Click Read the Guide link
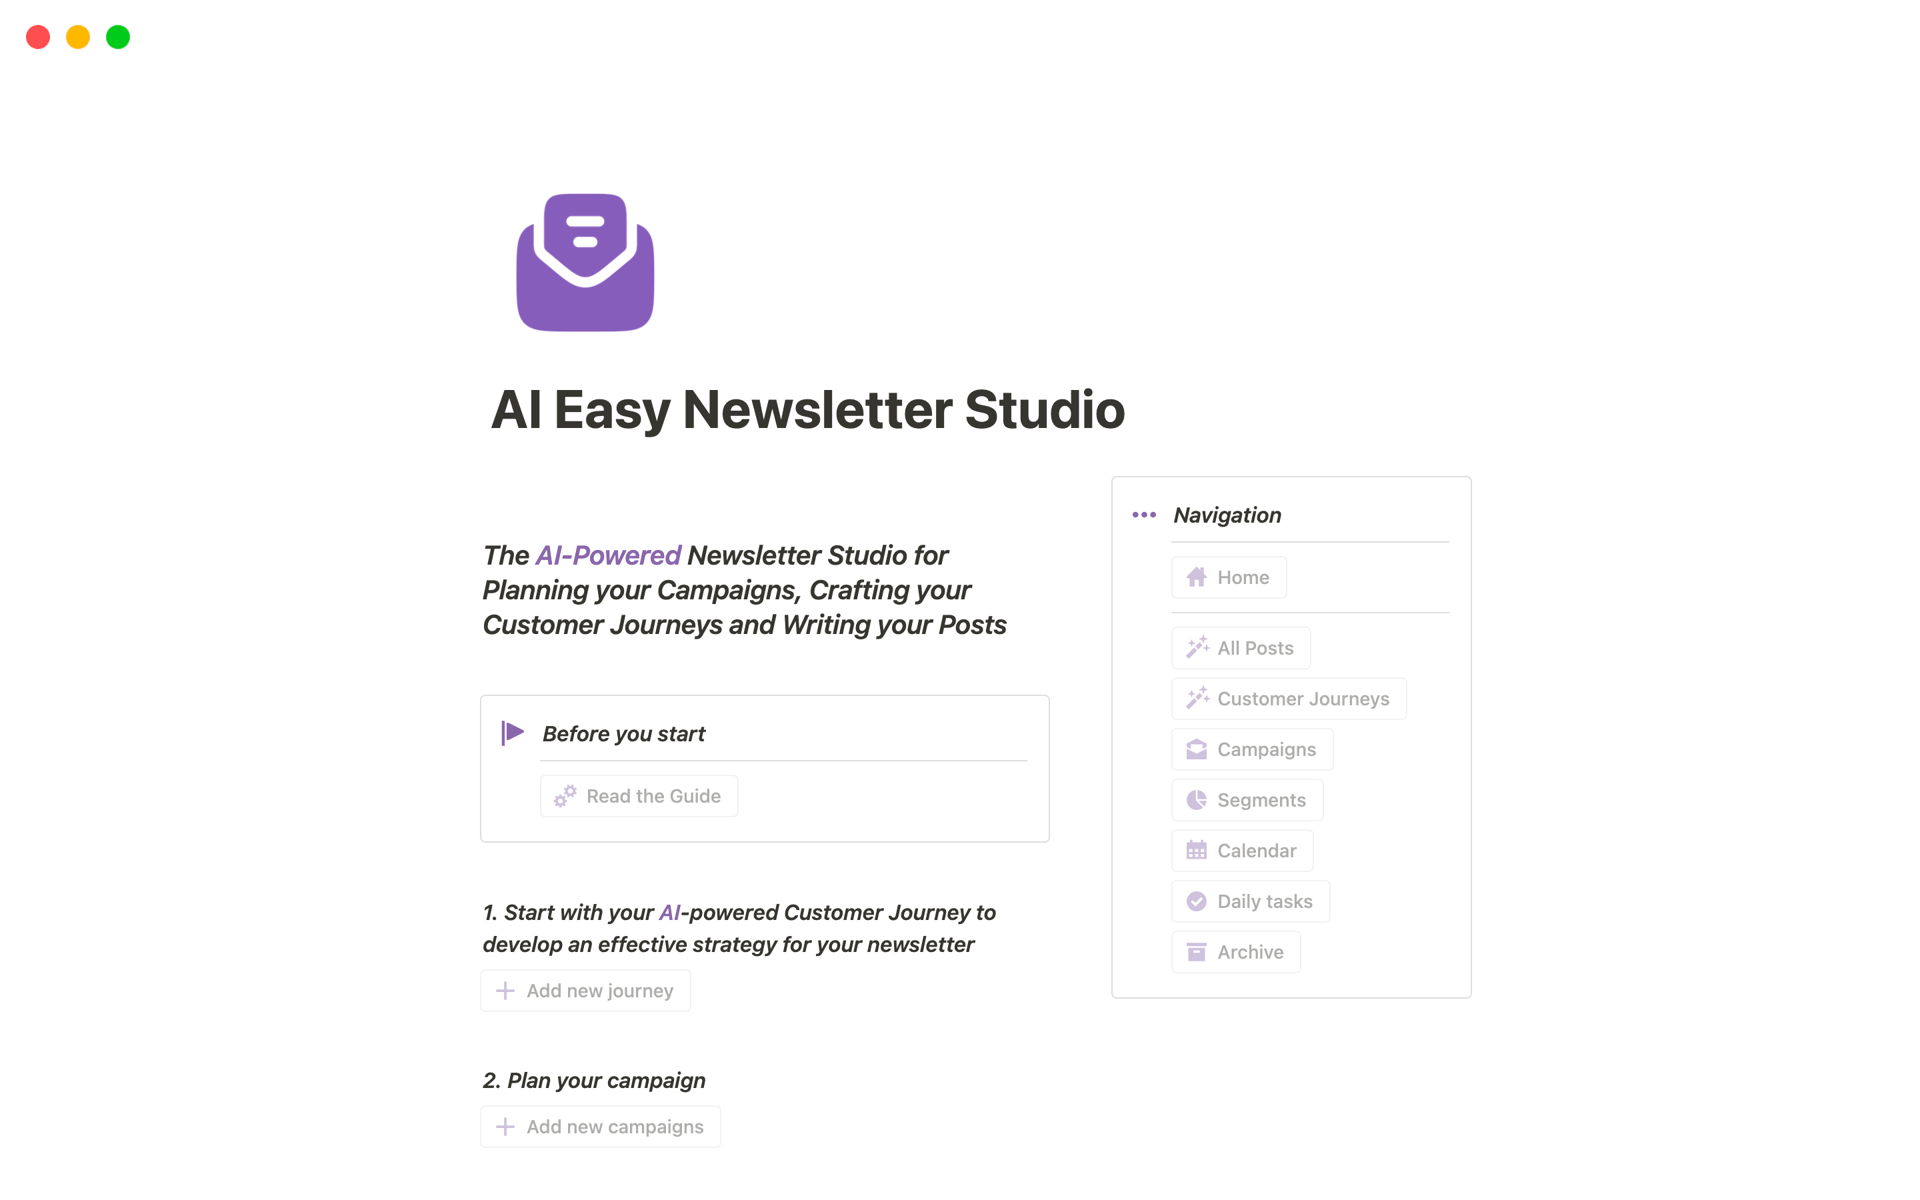The image size is (1920, 1200). (640, 795)
